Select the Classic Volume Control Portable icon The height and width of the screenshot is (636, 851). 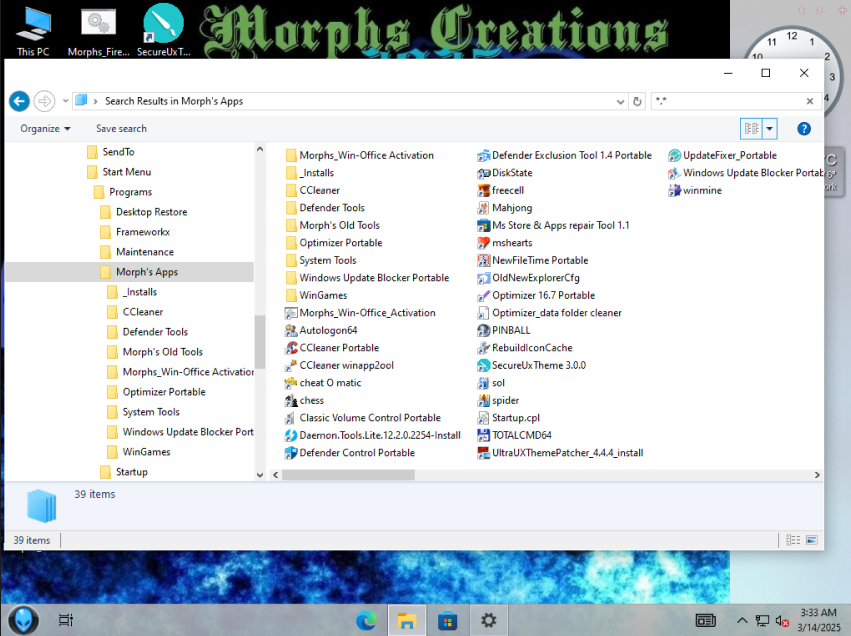point(291,418)
